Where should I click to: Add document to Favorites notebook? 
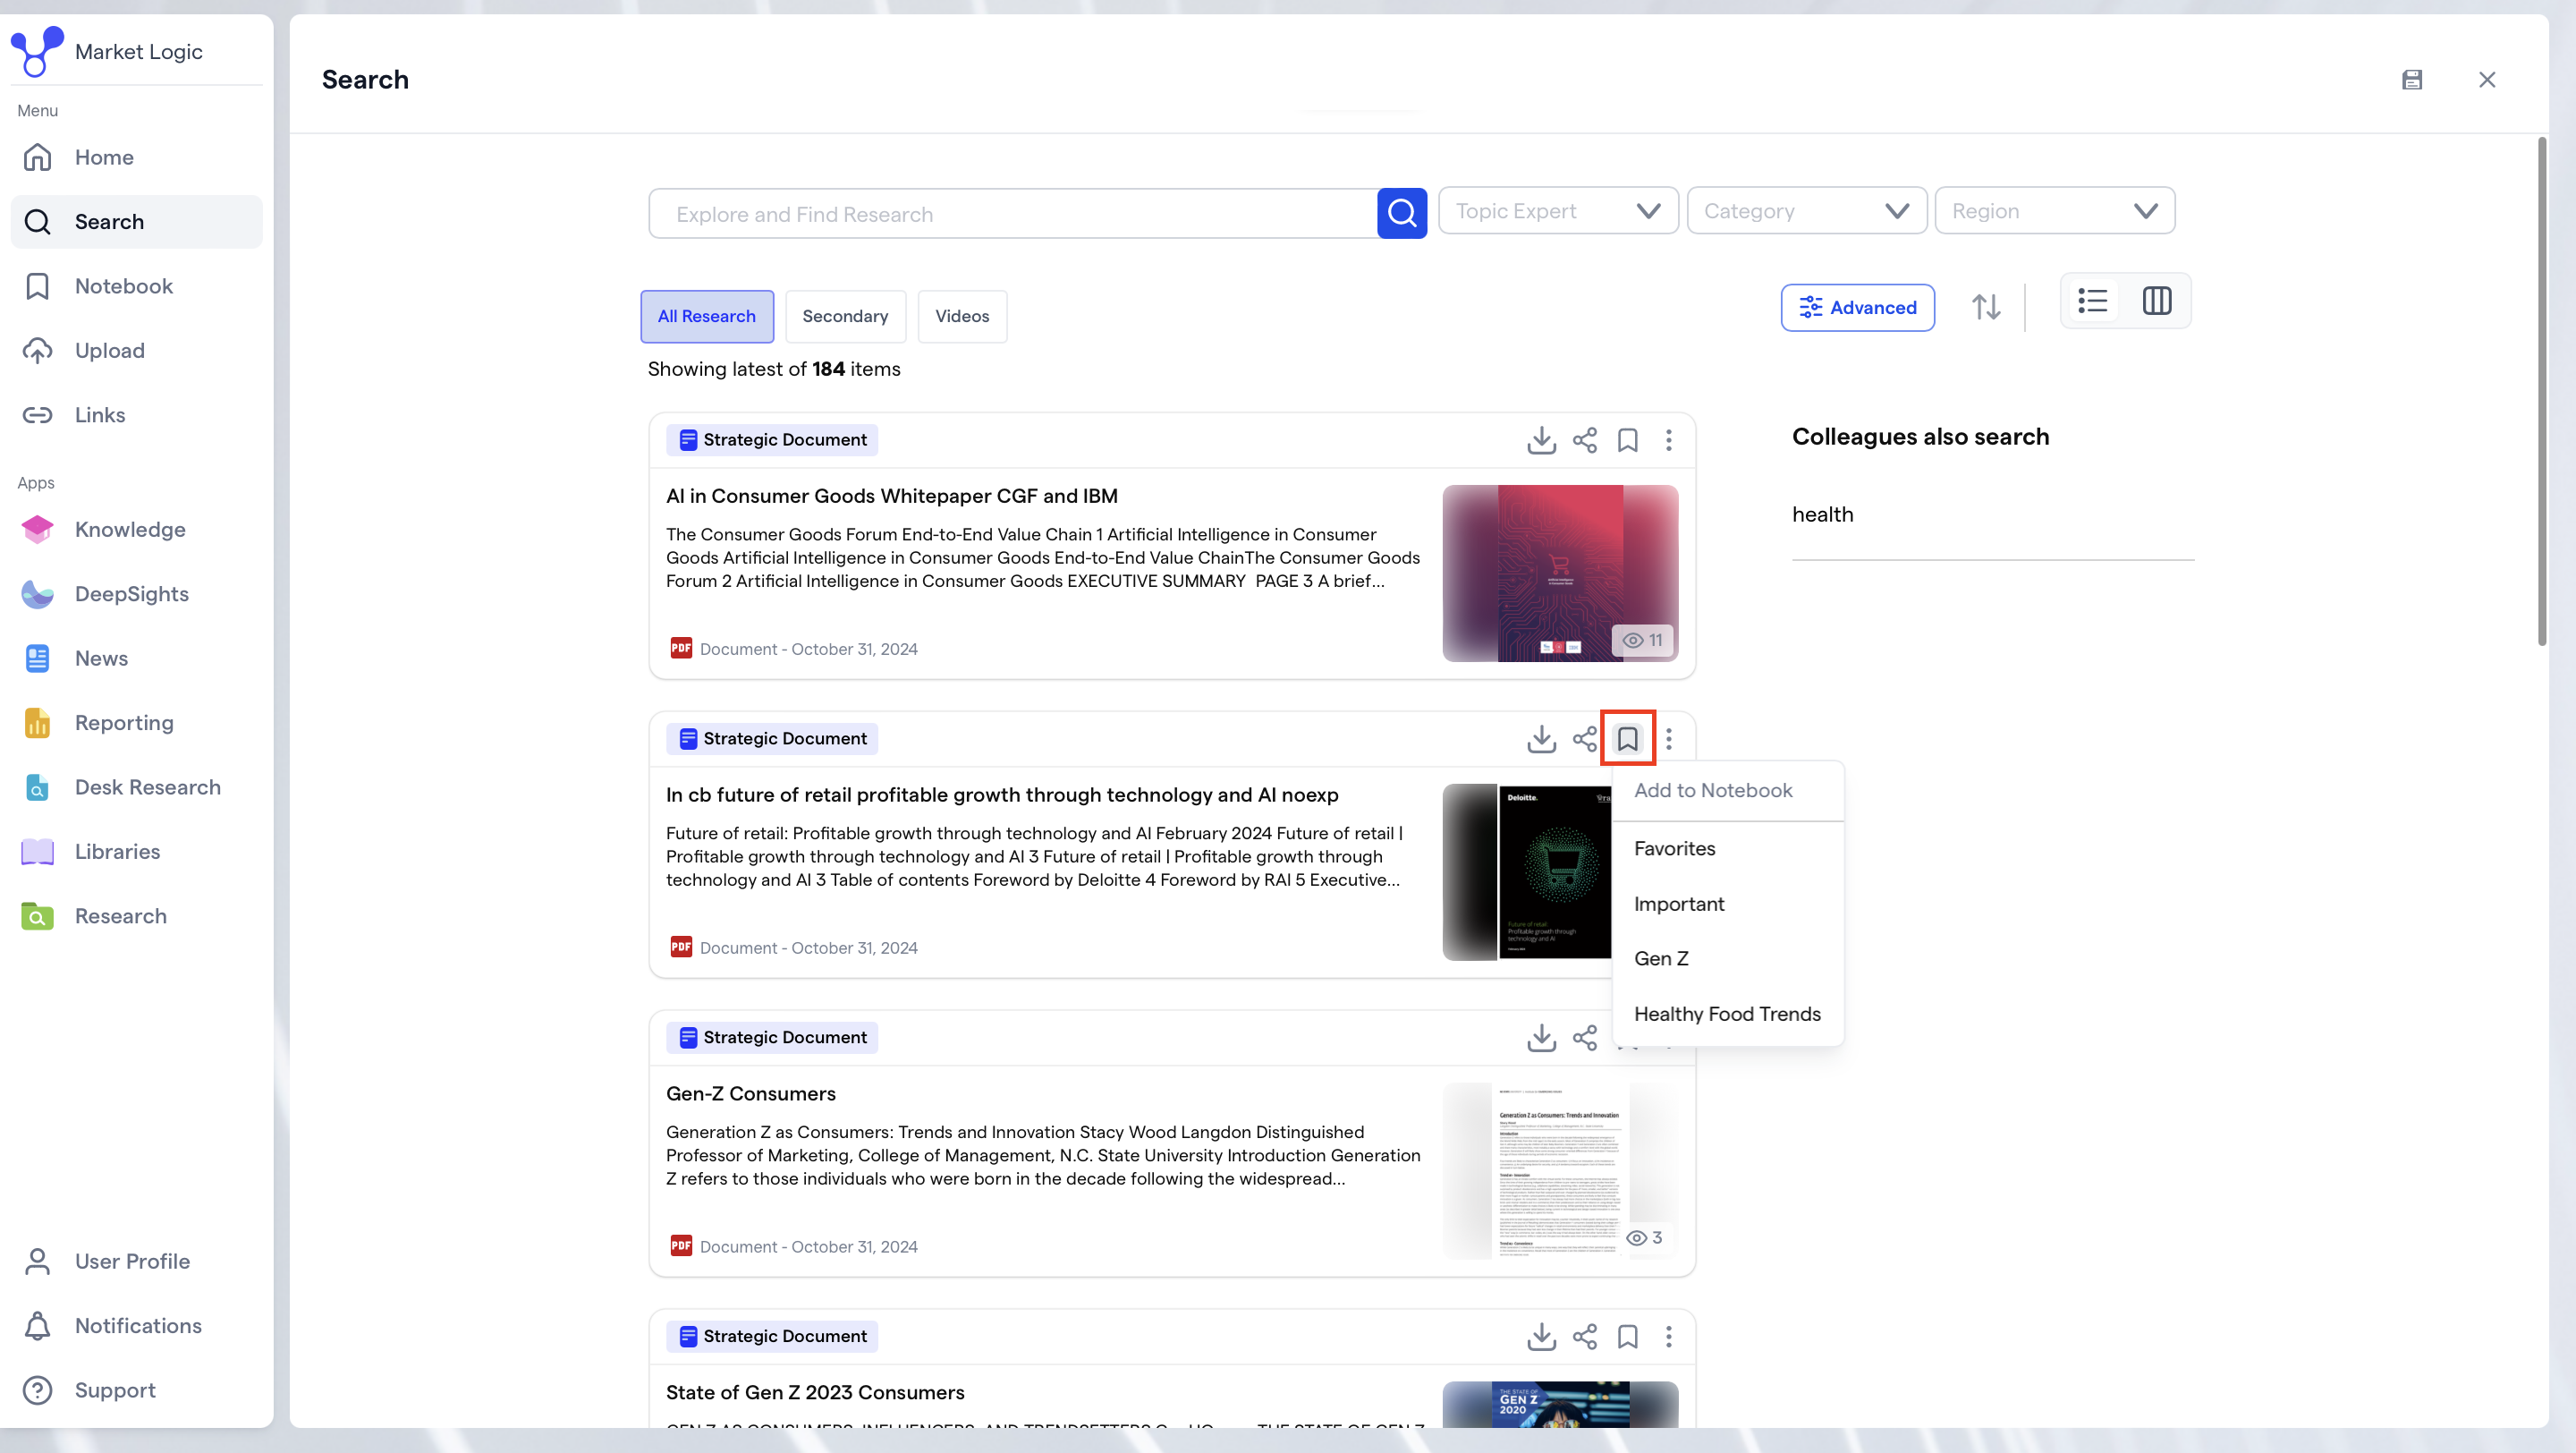tap(1727, 848)
